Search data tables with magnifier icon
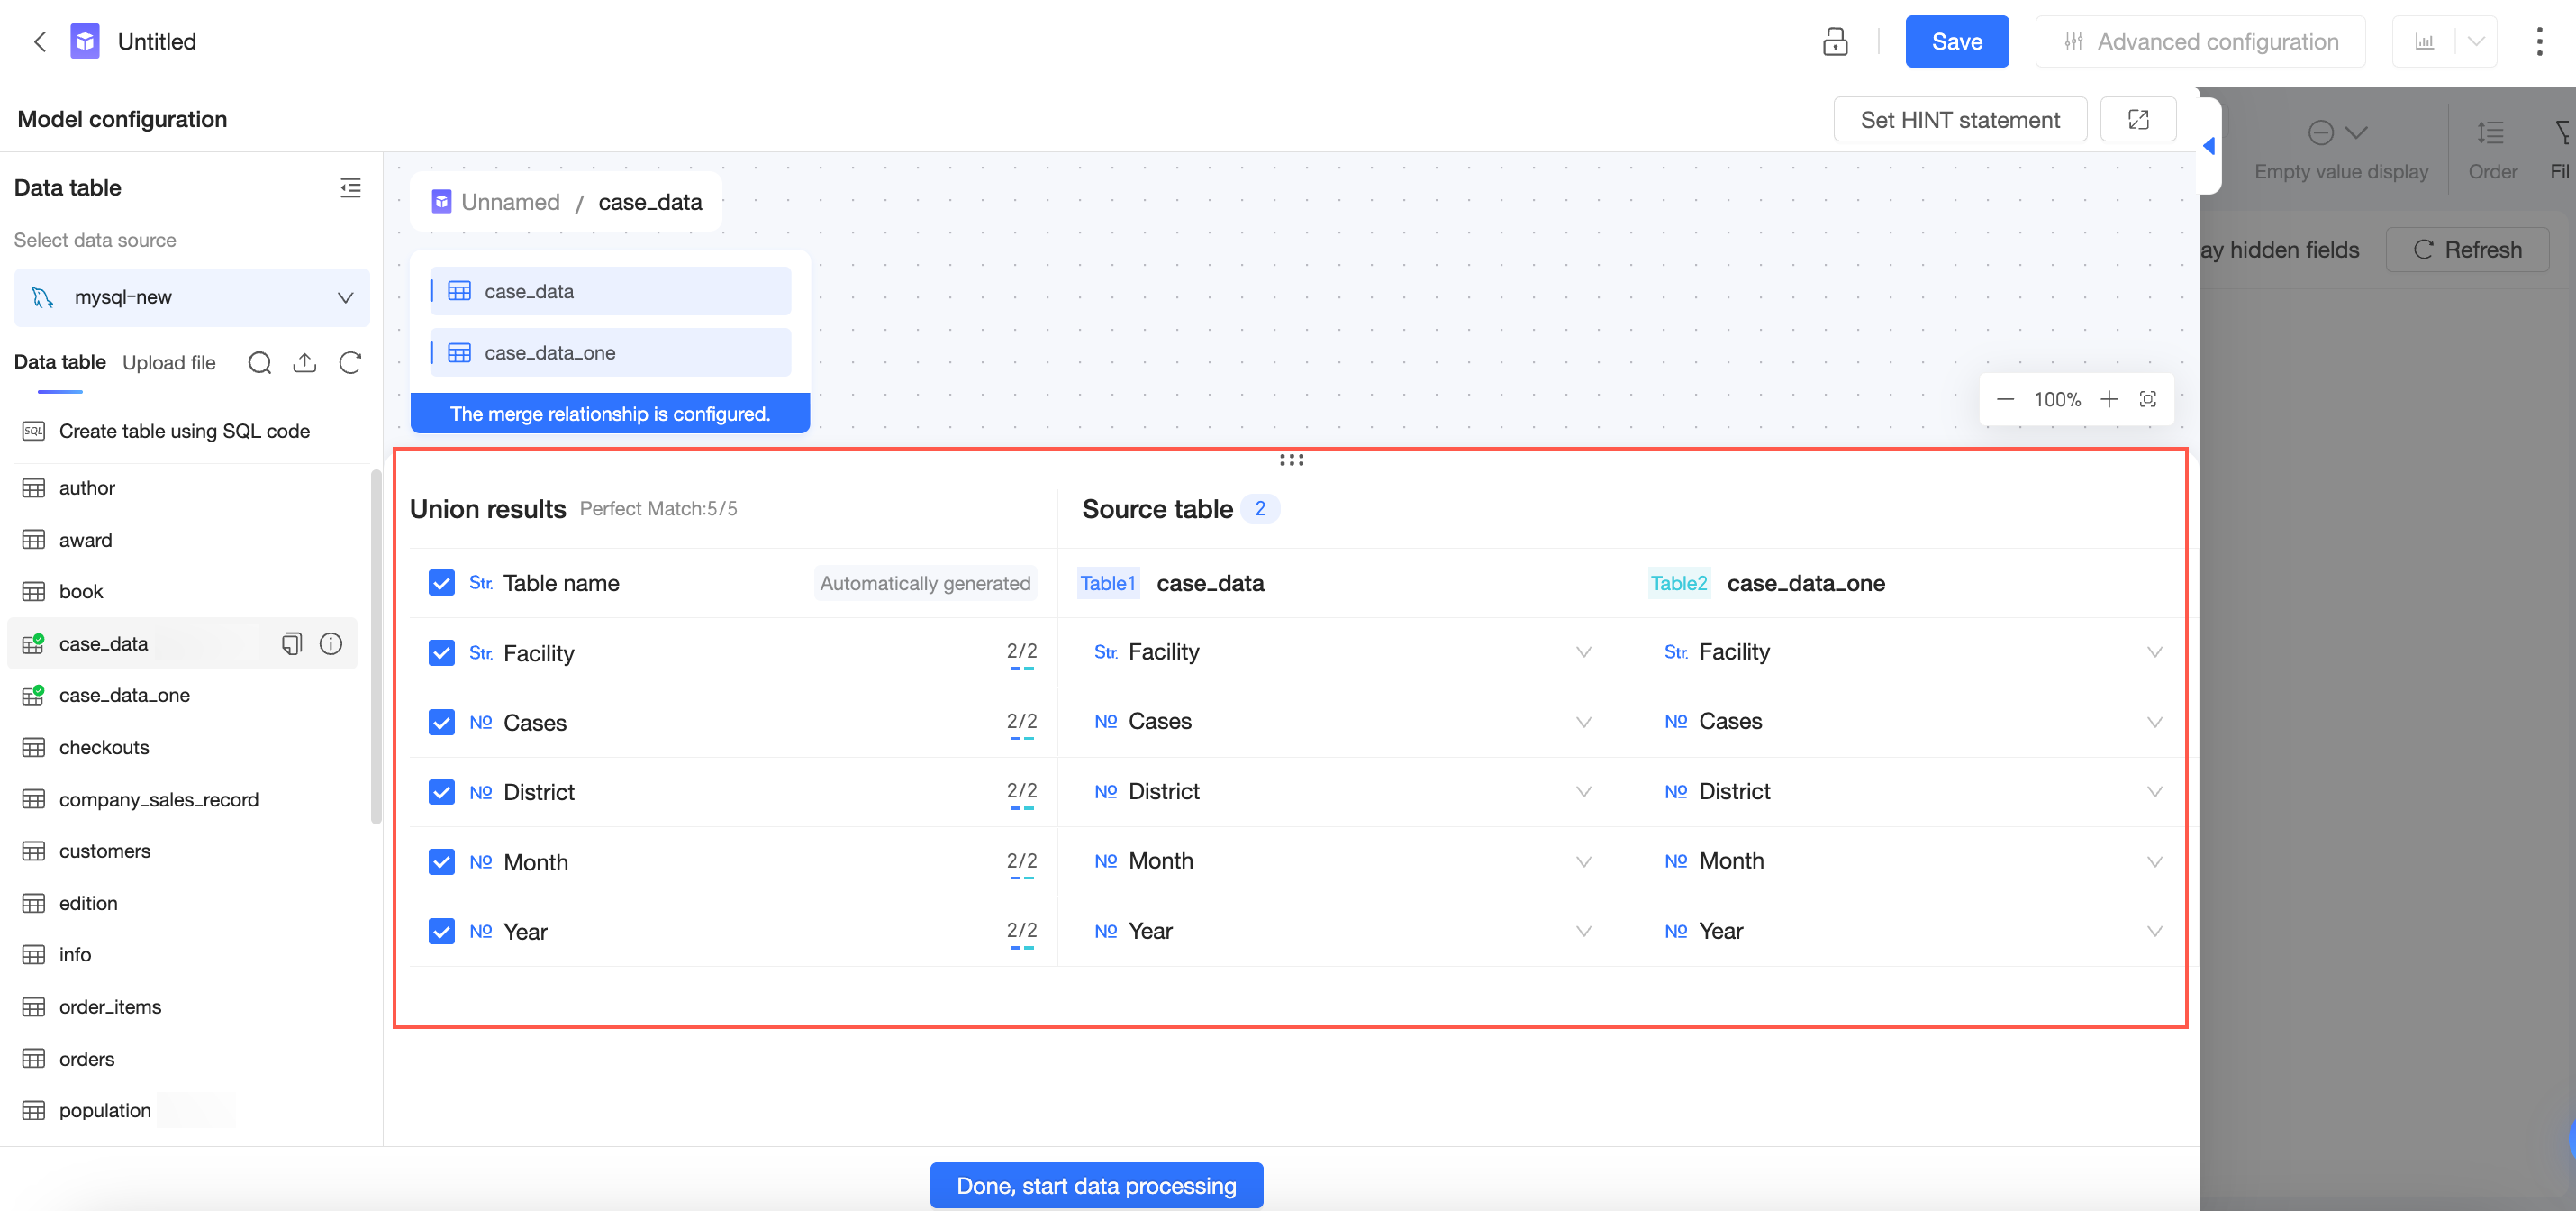 [259, 362]
